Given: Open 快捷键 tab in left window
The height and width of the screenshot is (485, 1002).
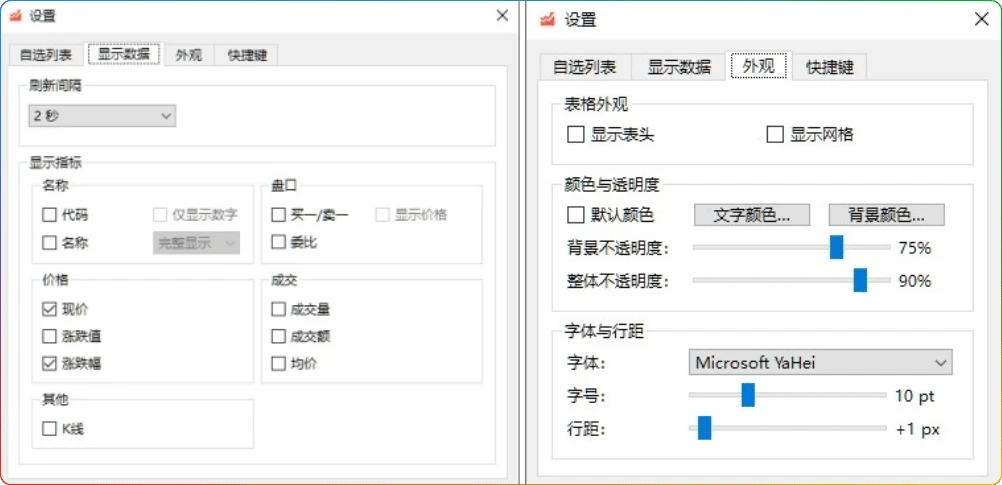Looking at the screenshot, I should 247,55.
